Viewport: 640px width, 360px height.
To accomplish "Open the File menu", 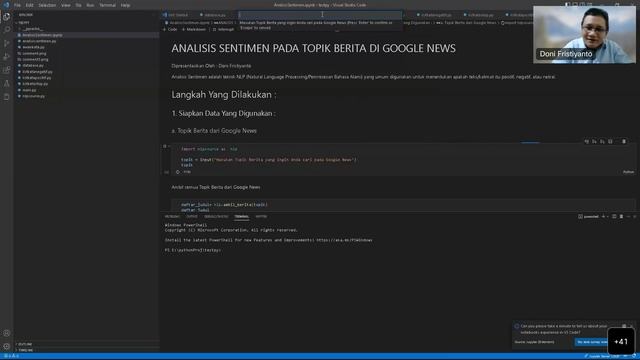I will [x=18, y=5].
